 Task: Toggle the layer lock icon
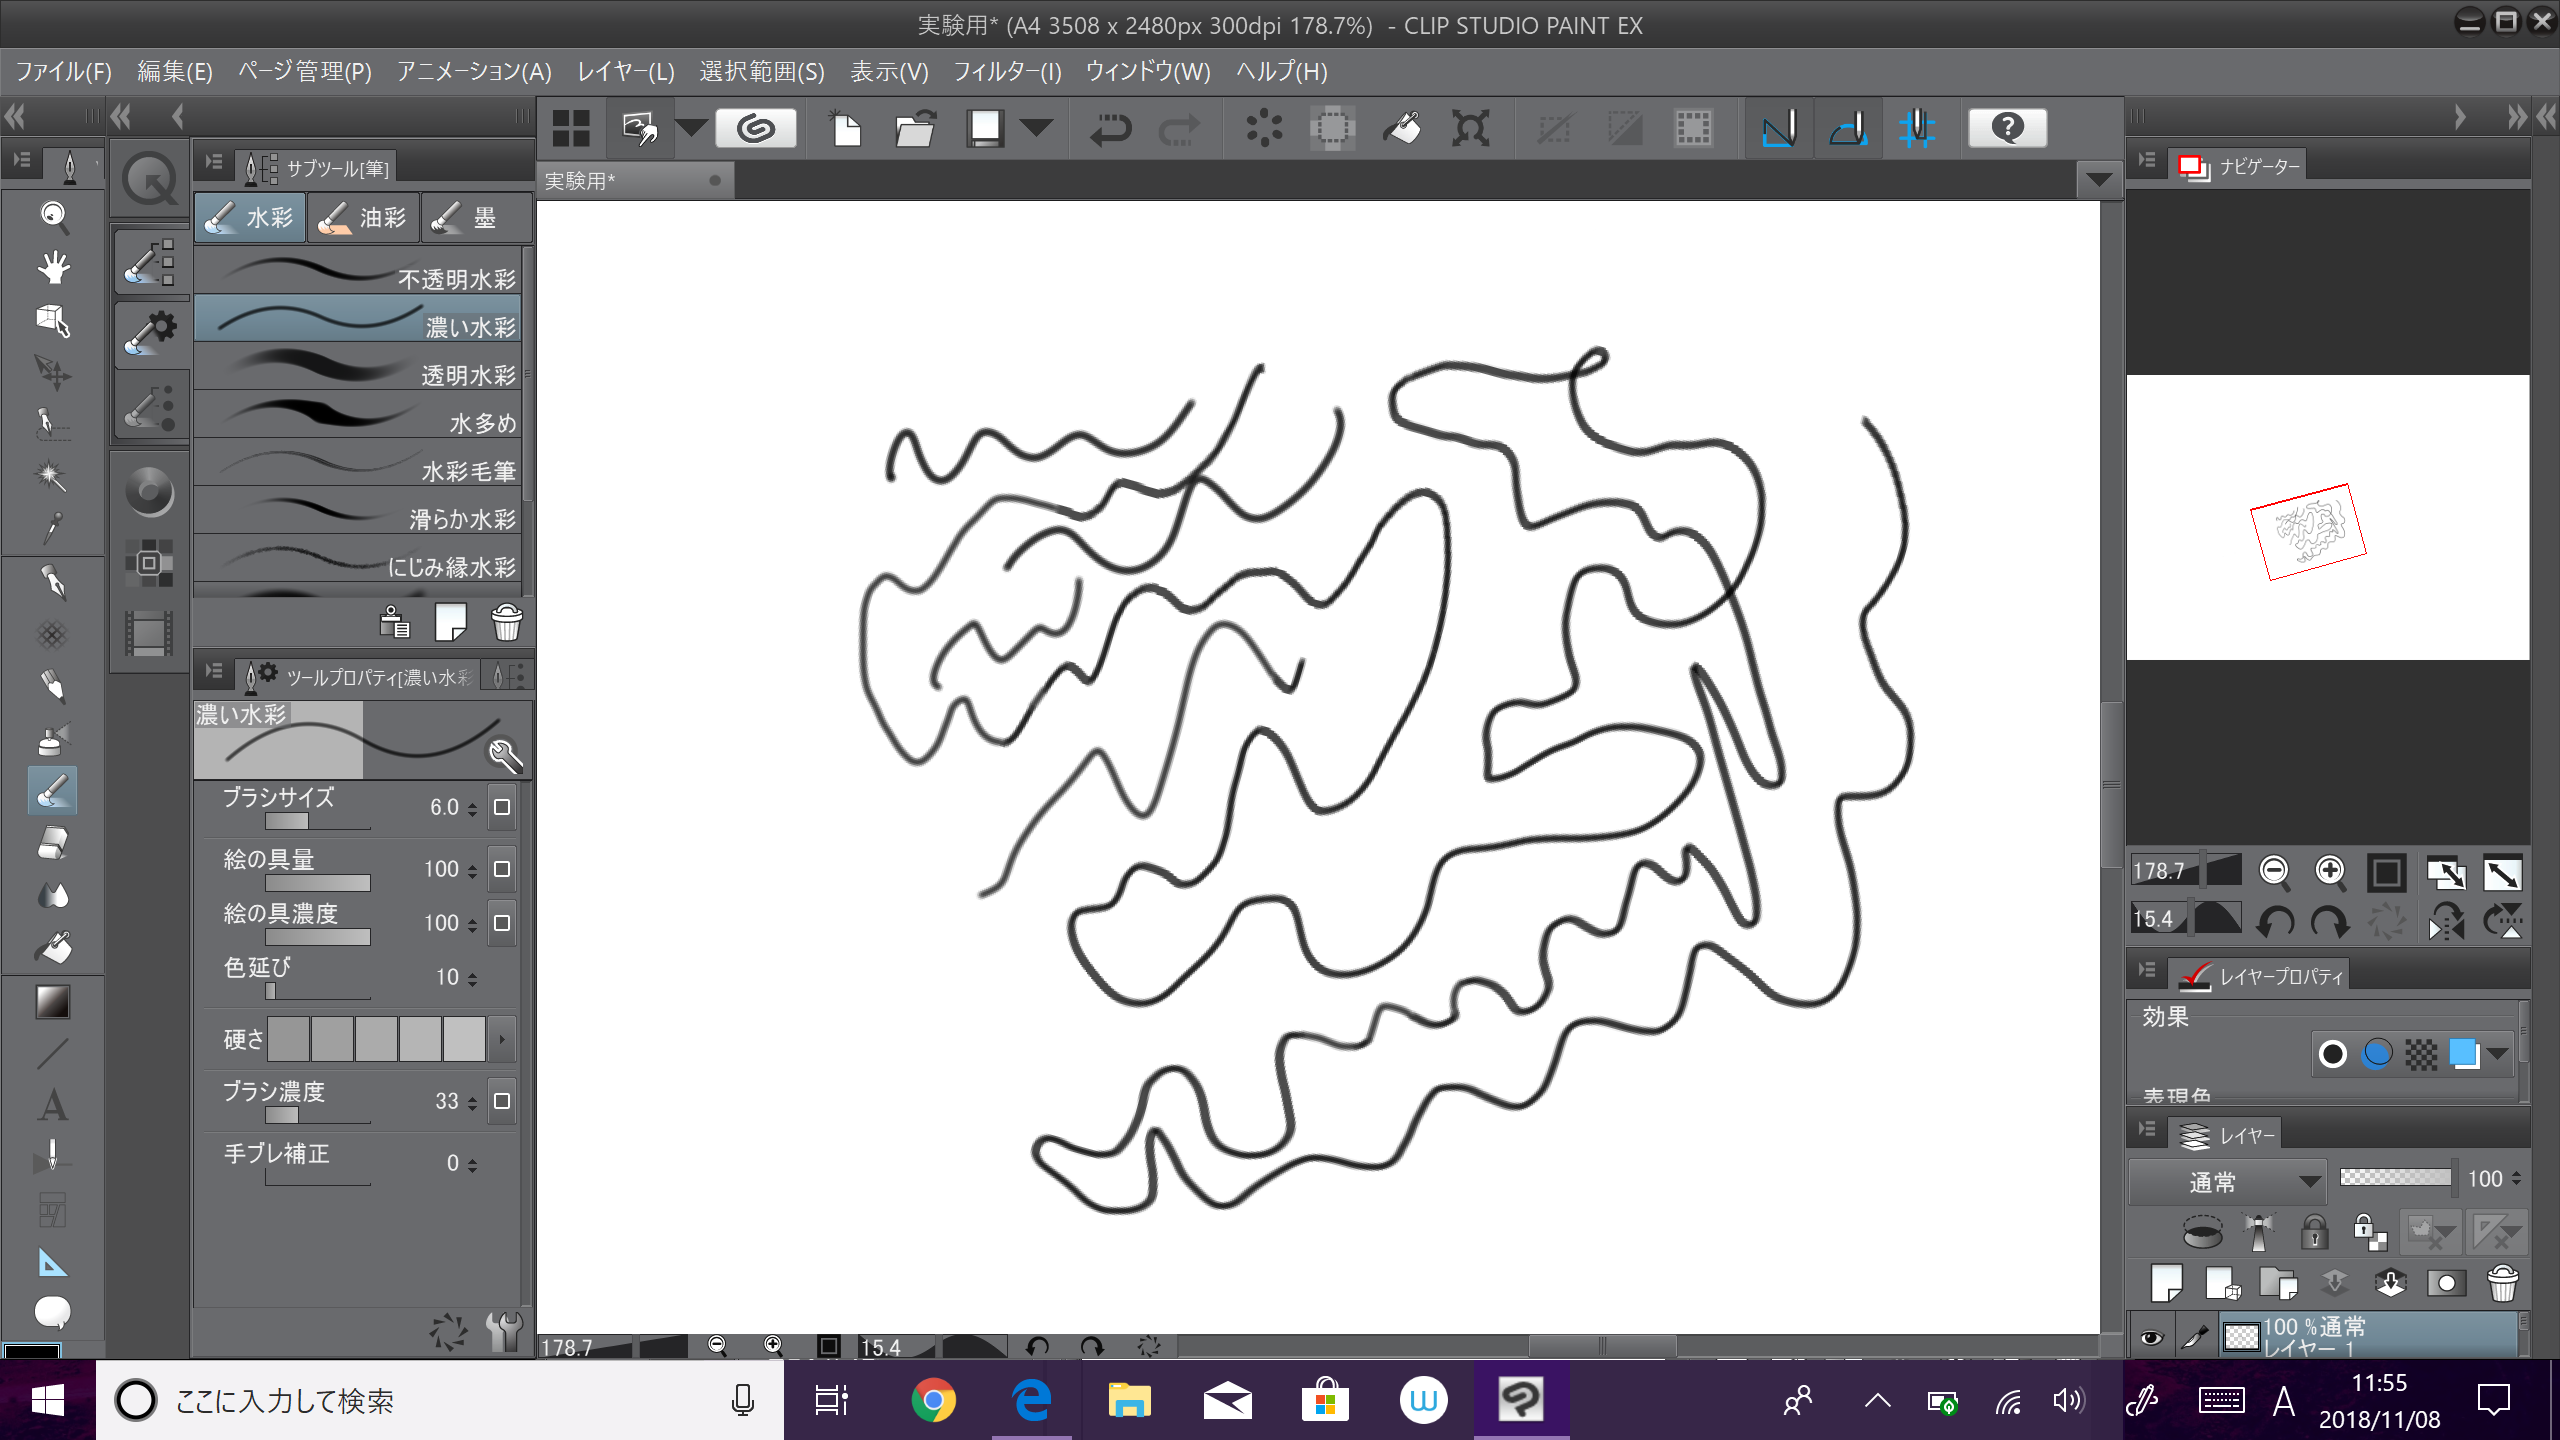(2314, 1233)
